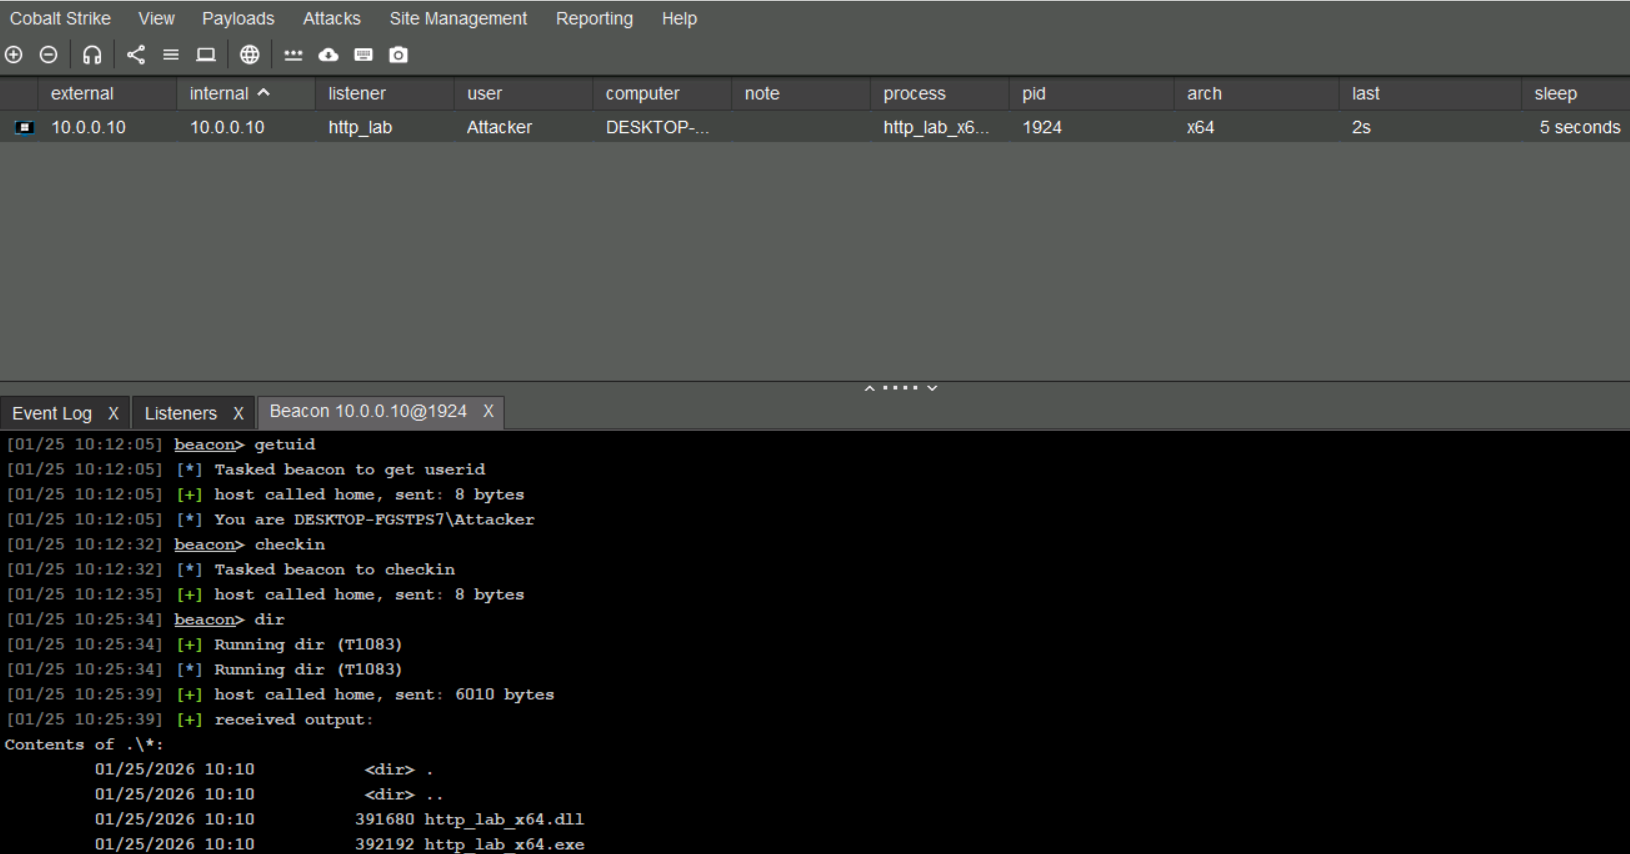Collapse top pane with splitter up arrow
This screenshot has width=1630, height=854.
(x=870, y=388)
